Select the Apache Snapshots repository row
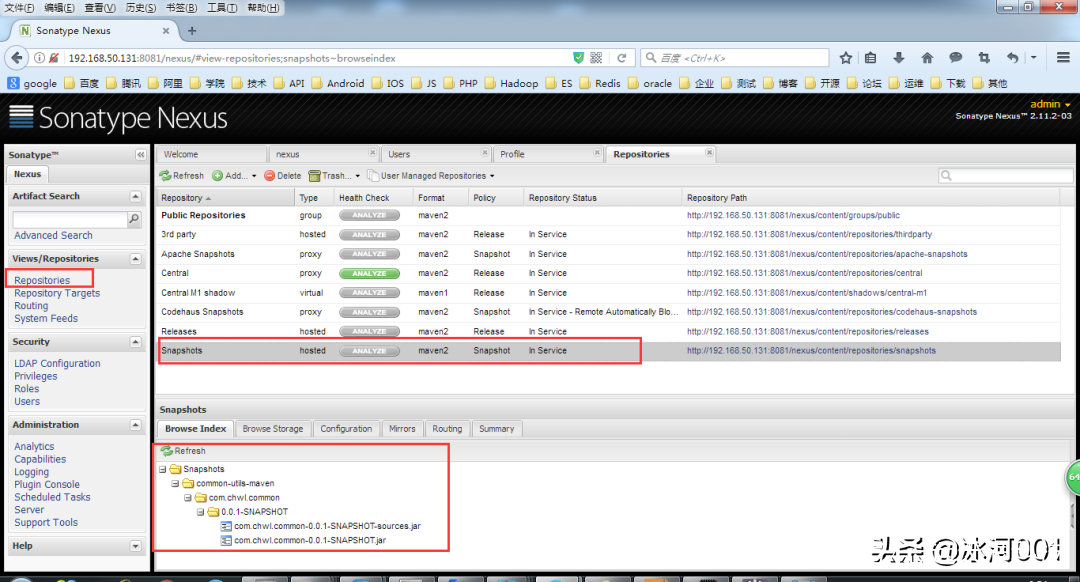1080x582 pixels. 608,254
